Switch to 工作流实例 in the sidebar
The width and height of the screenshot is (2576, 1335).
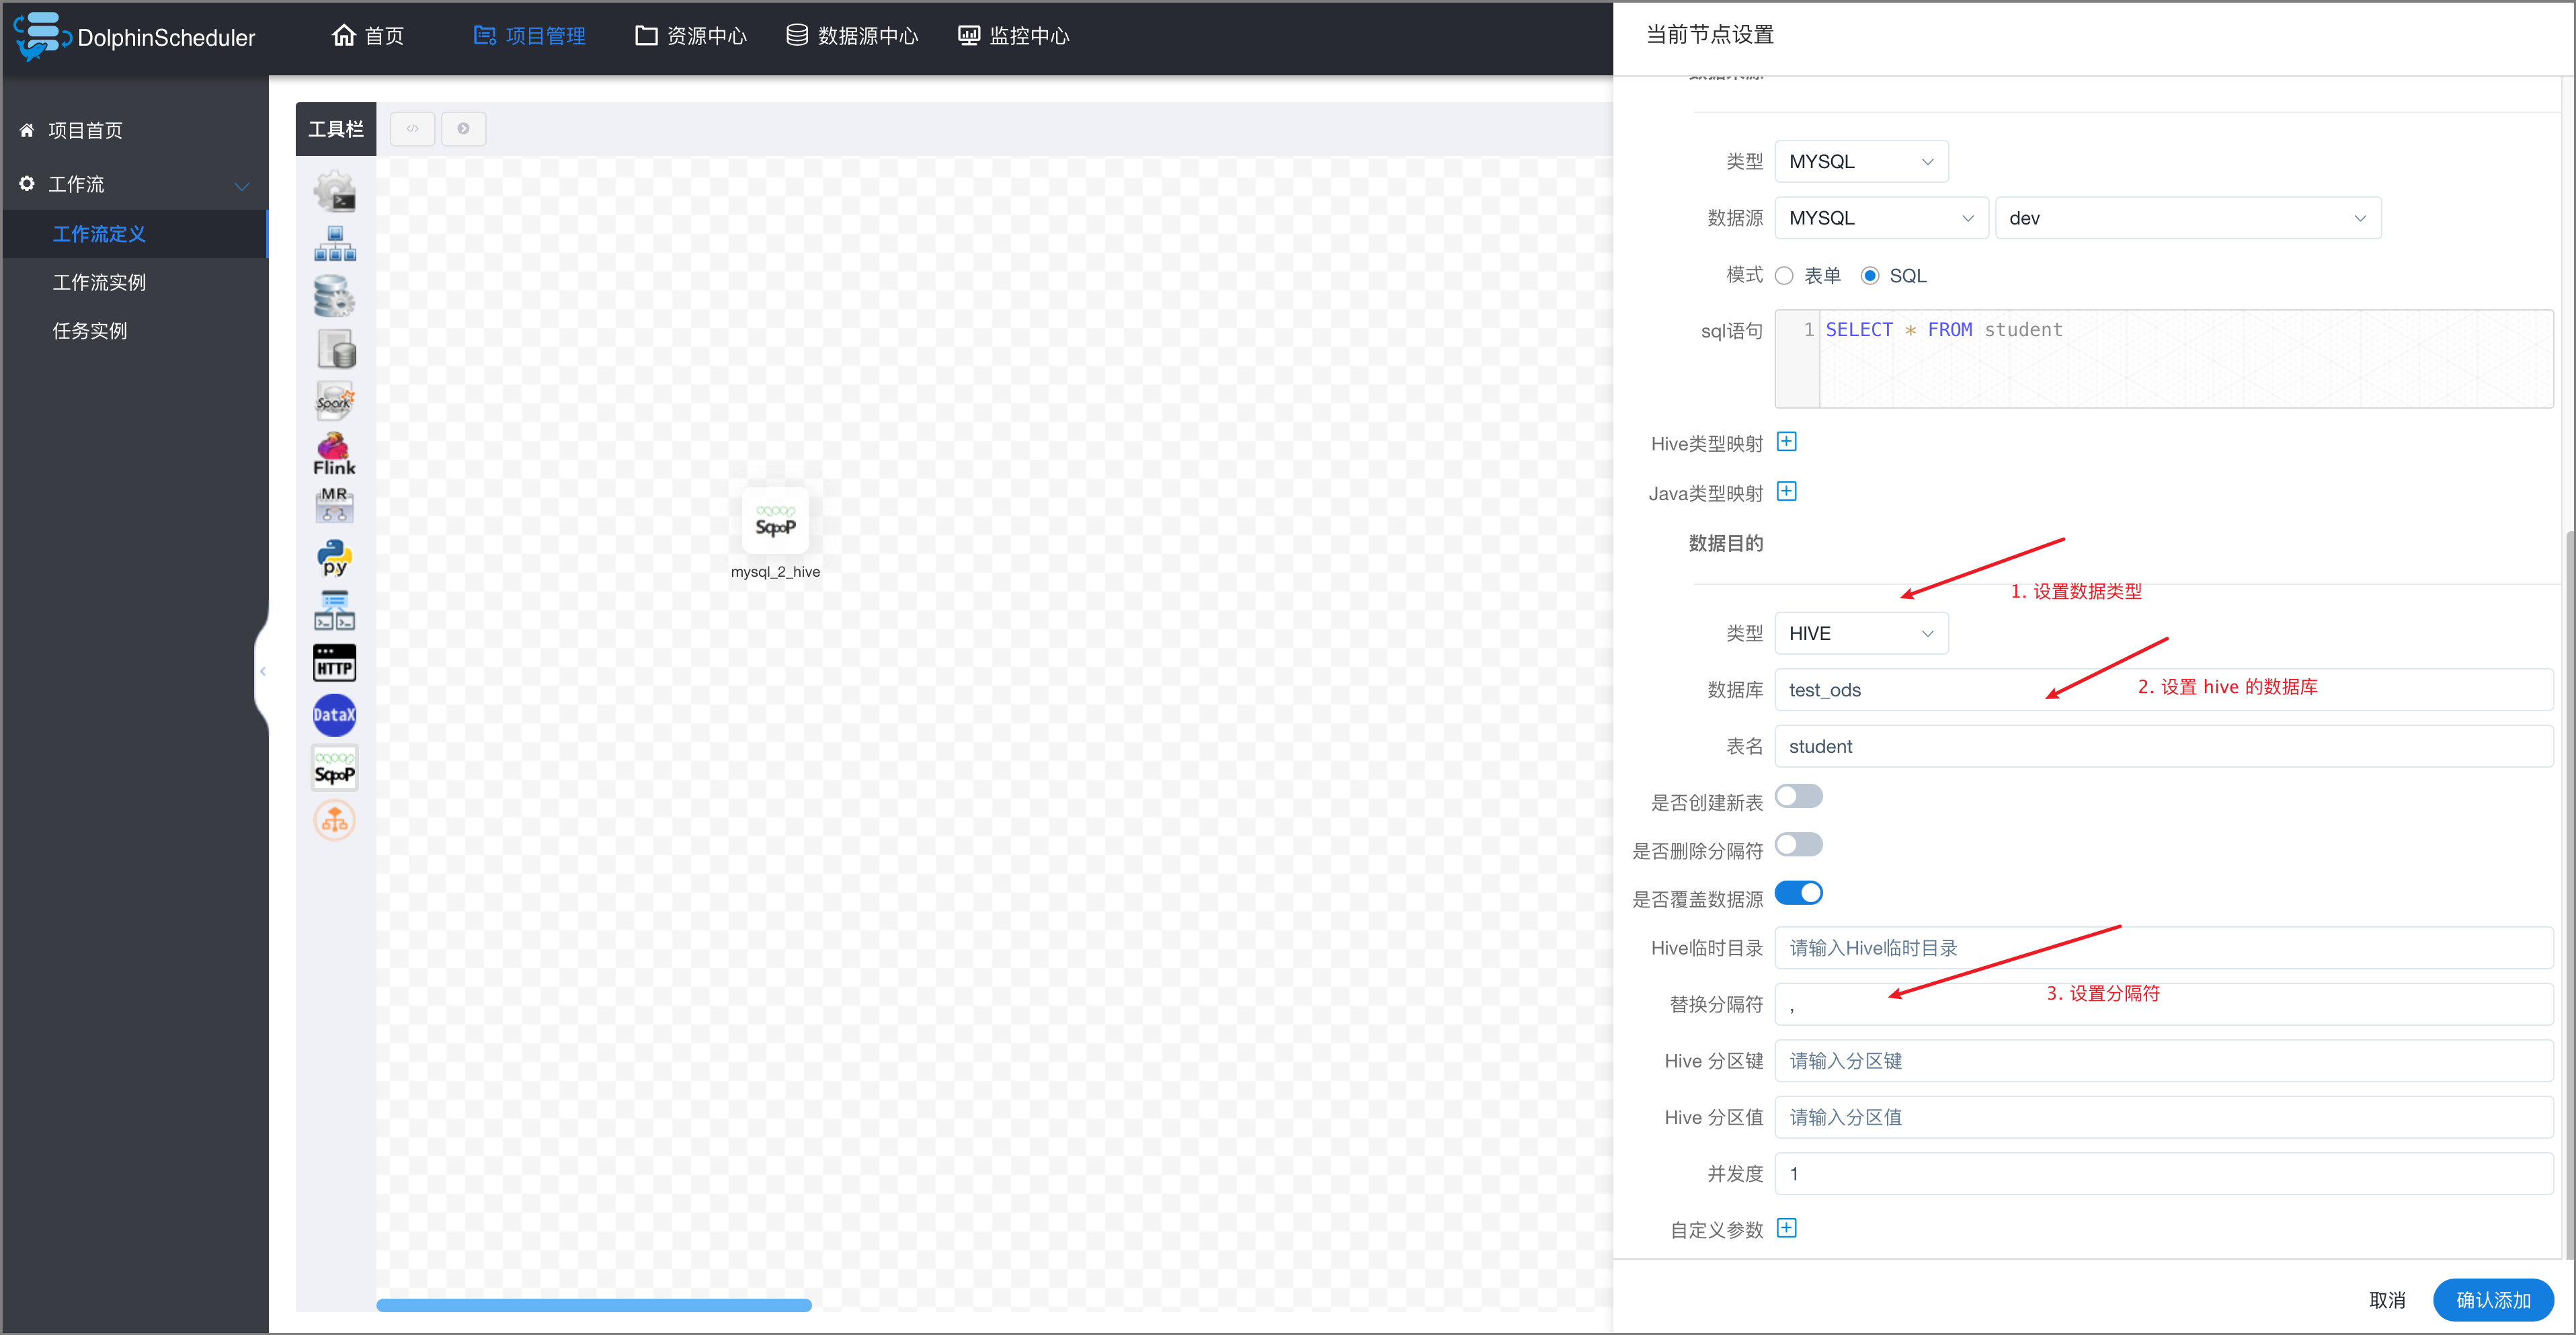coord(98,282)
